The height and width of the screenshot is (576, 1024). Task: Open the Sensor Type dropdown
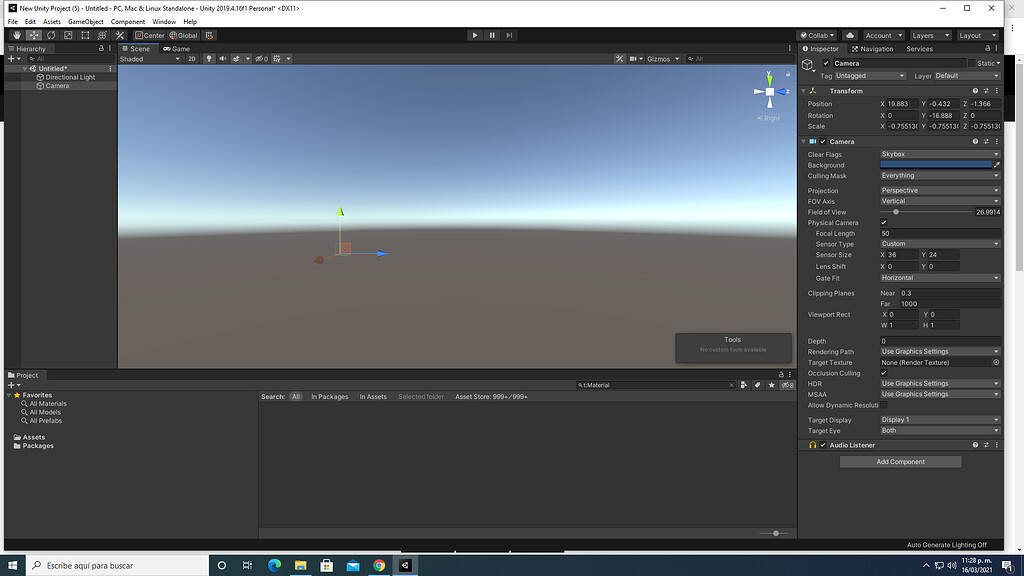click(x=938, y=243)
